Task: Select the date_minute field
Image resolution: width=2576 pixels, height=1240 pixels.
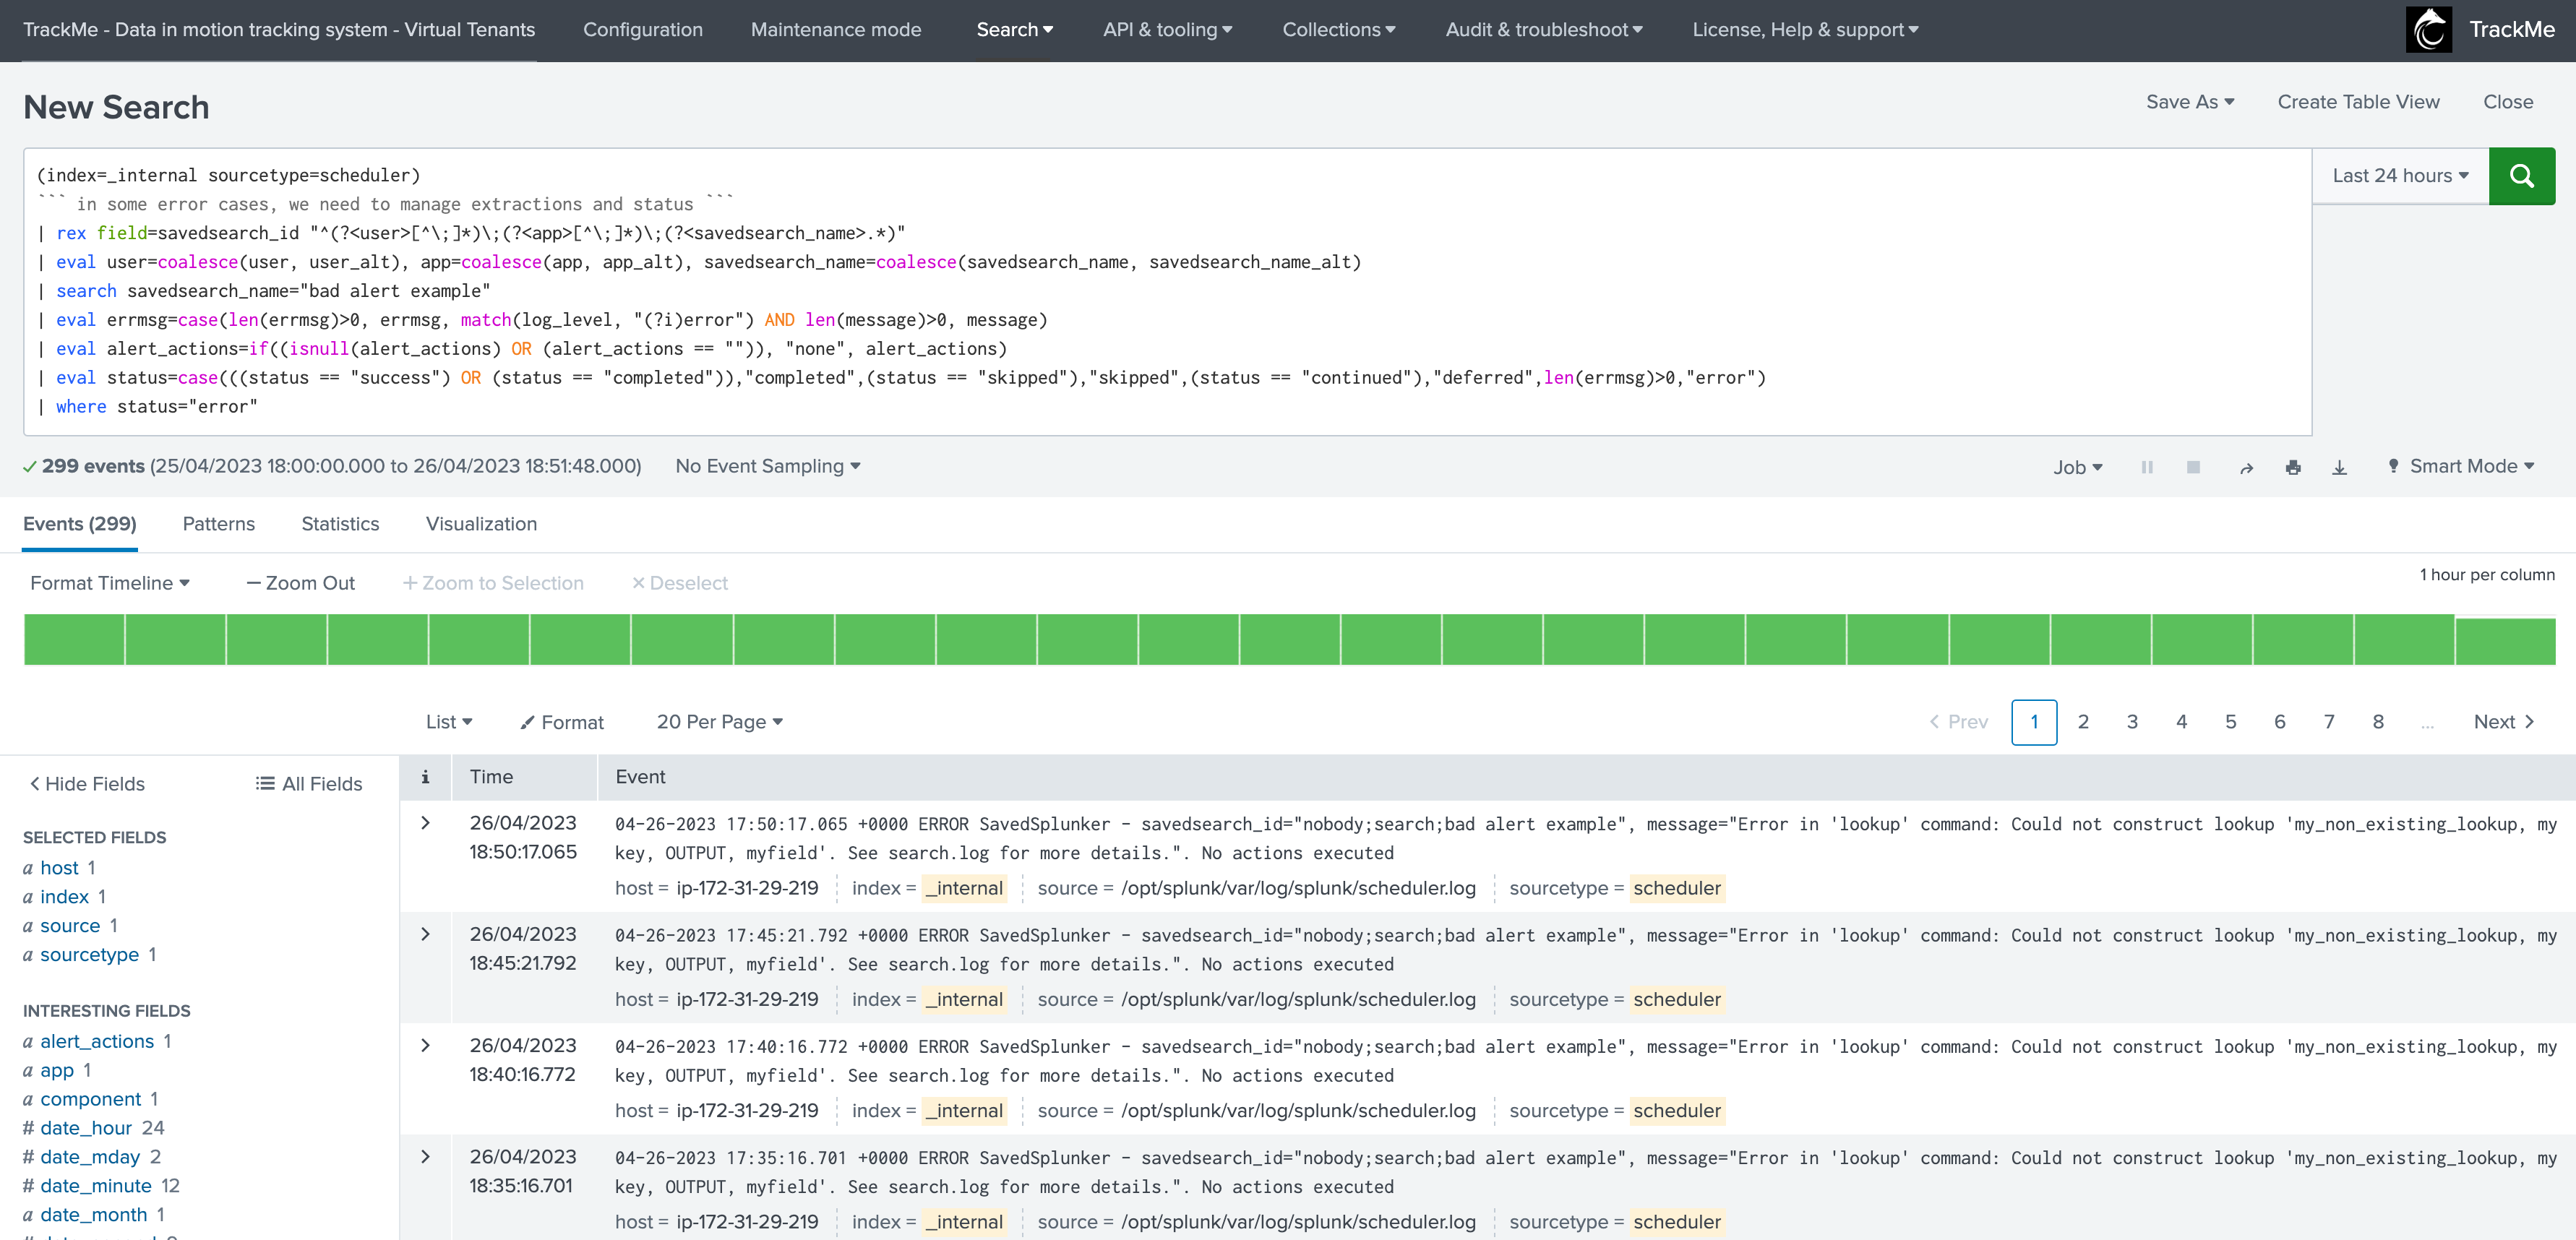Action: (96, 1186)
